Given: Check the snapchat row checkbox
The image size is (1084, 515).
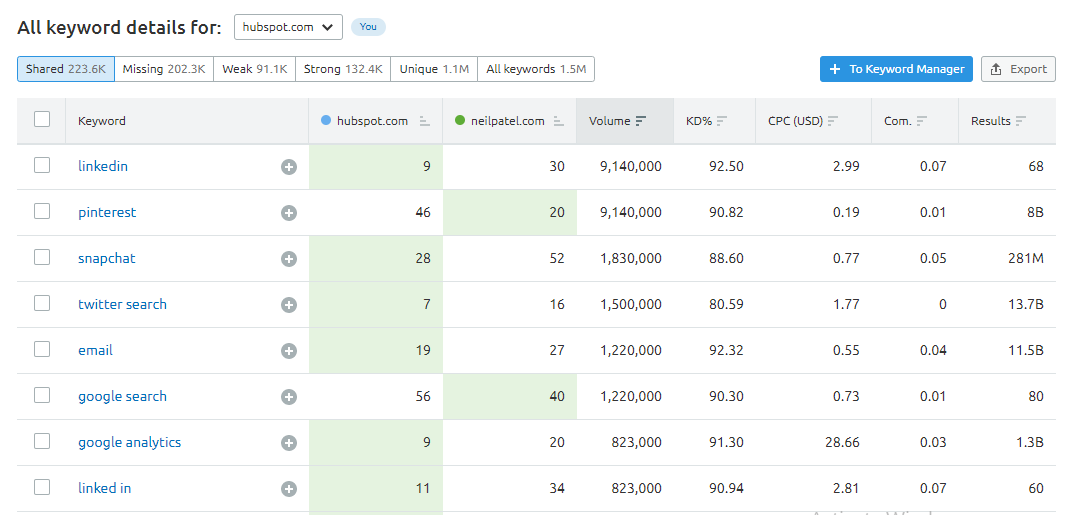Looking at the screenshot, I should [x=42, y=256].
